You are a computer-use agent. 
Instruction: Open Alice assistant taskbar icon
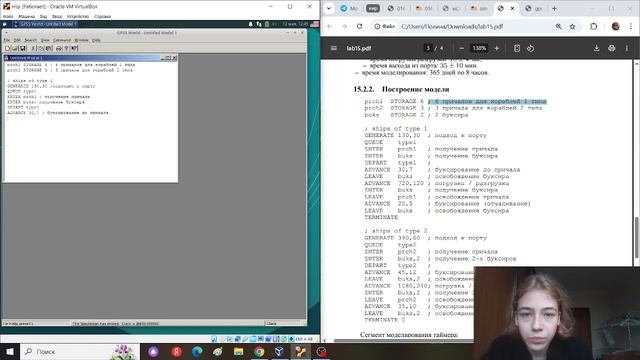153,351
